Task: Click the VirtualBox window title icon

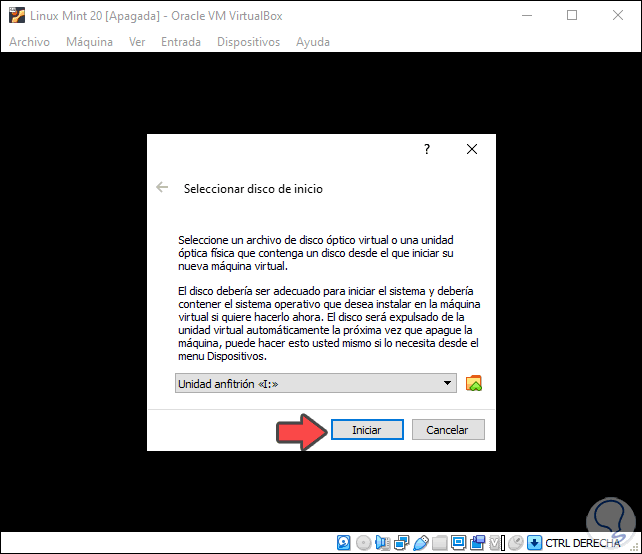Action: pos(17,16)
